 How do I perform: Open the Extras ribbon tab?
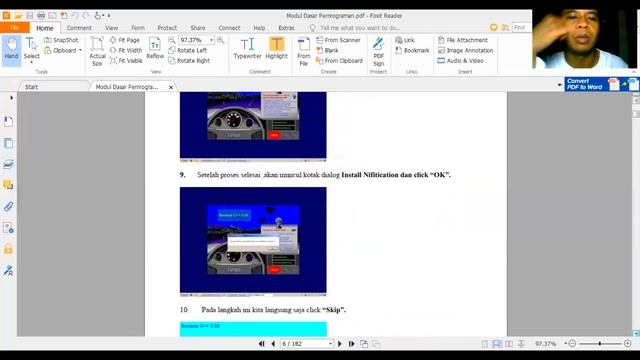[287, 28]
